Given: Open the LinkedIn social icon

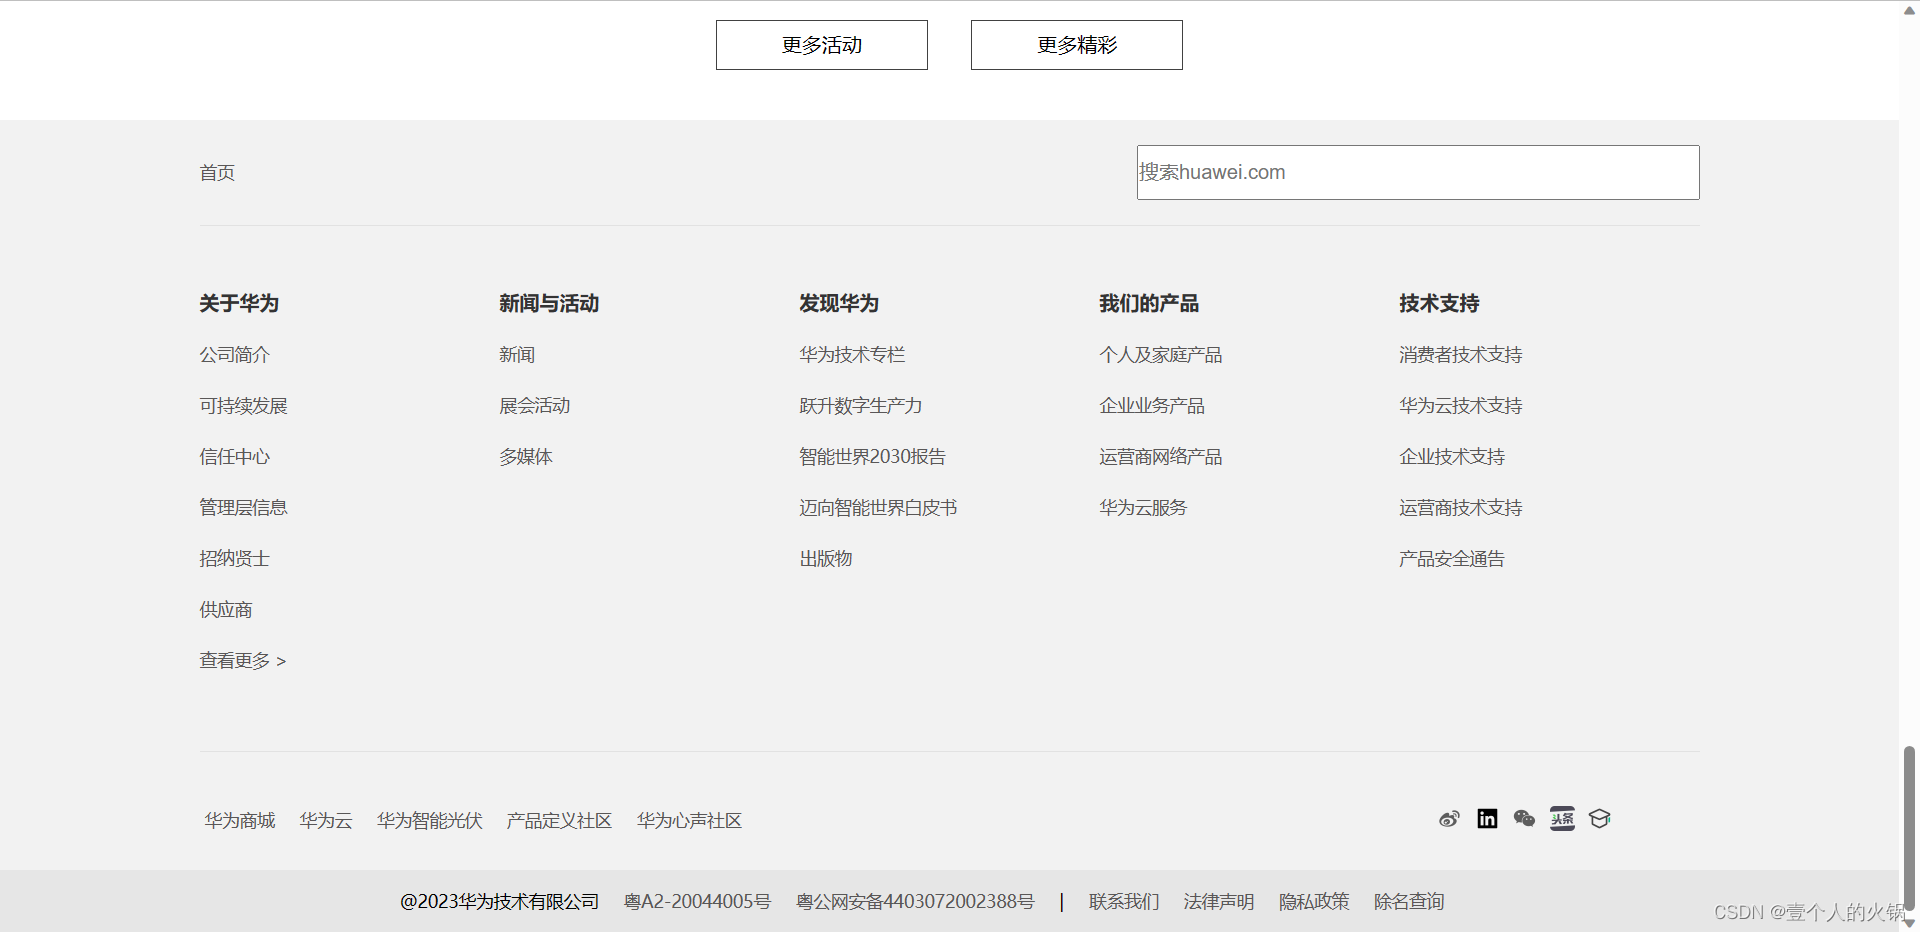Looking at the screenshot, I should coord(1487,819).
